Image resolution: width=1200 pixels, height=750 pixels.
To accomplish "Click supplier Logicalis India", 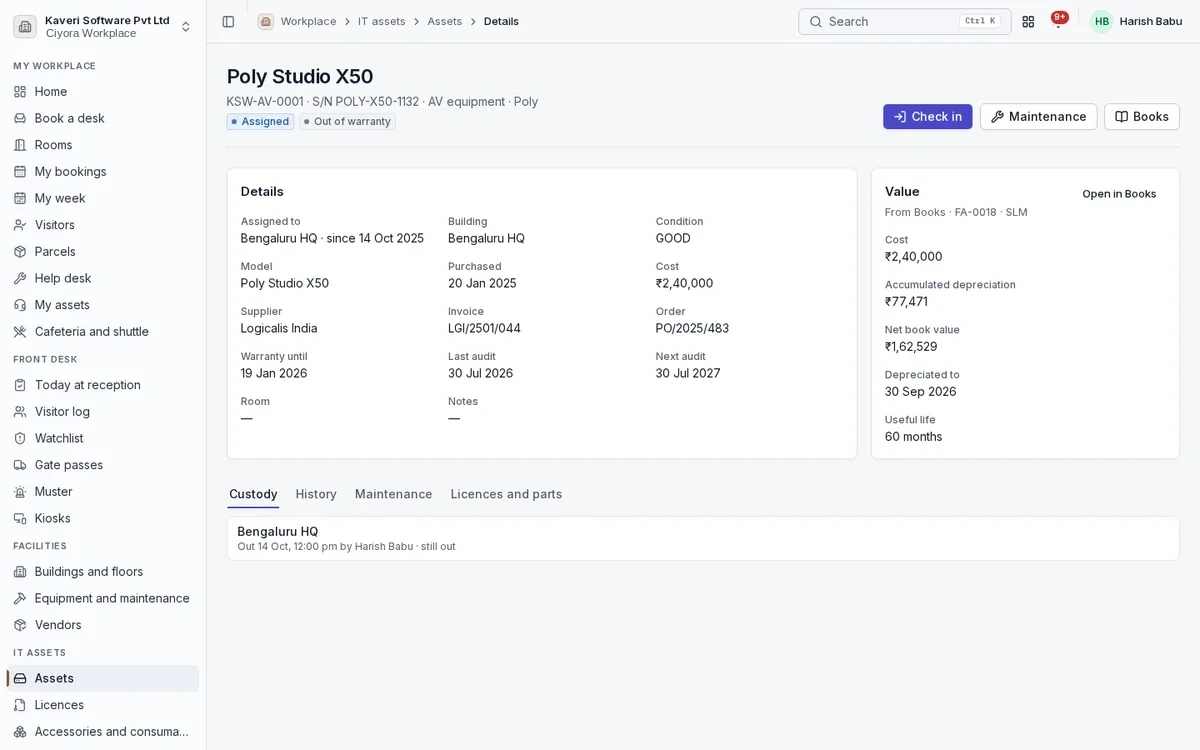I will [279, 328].
